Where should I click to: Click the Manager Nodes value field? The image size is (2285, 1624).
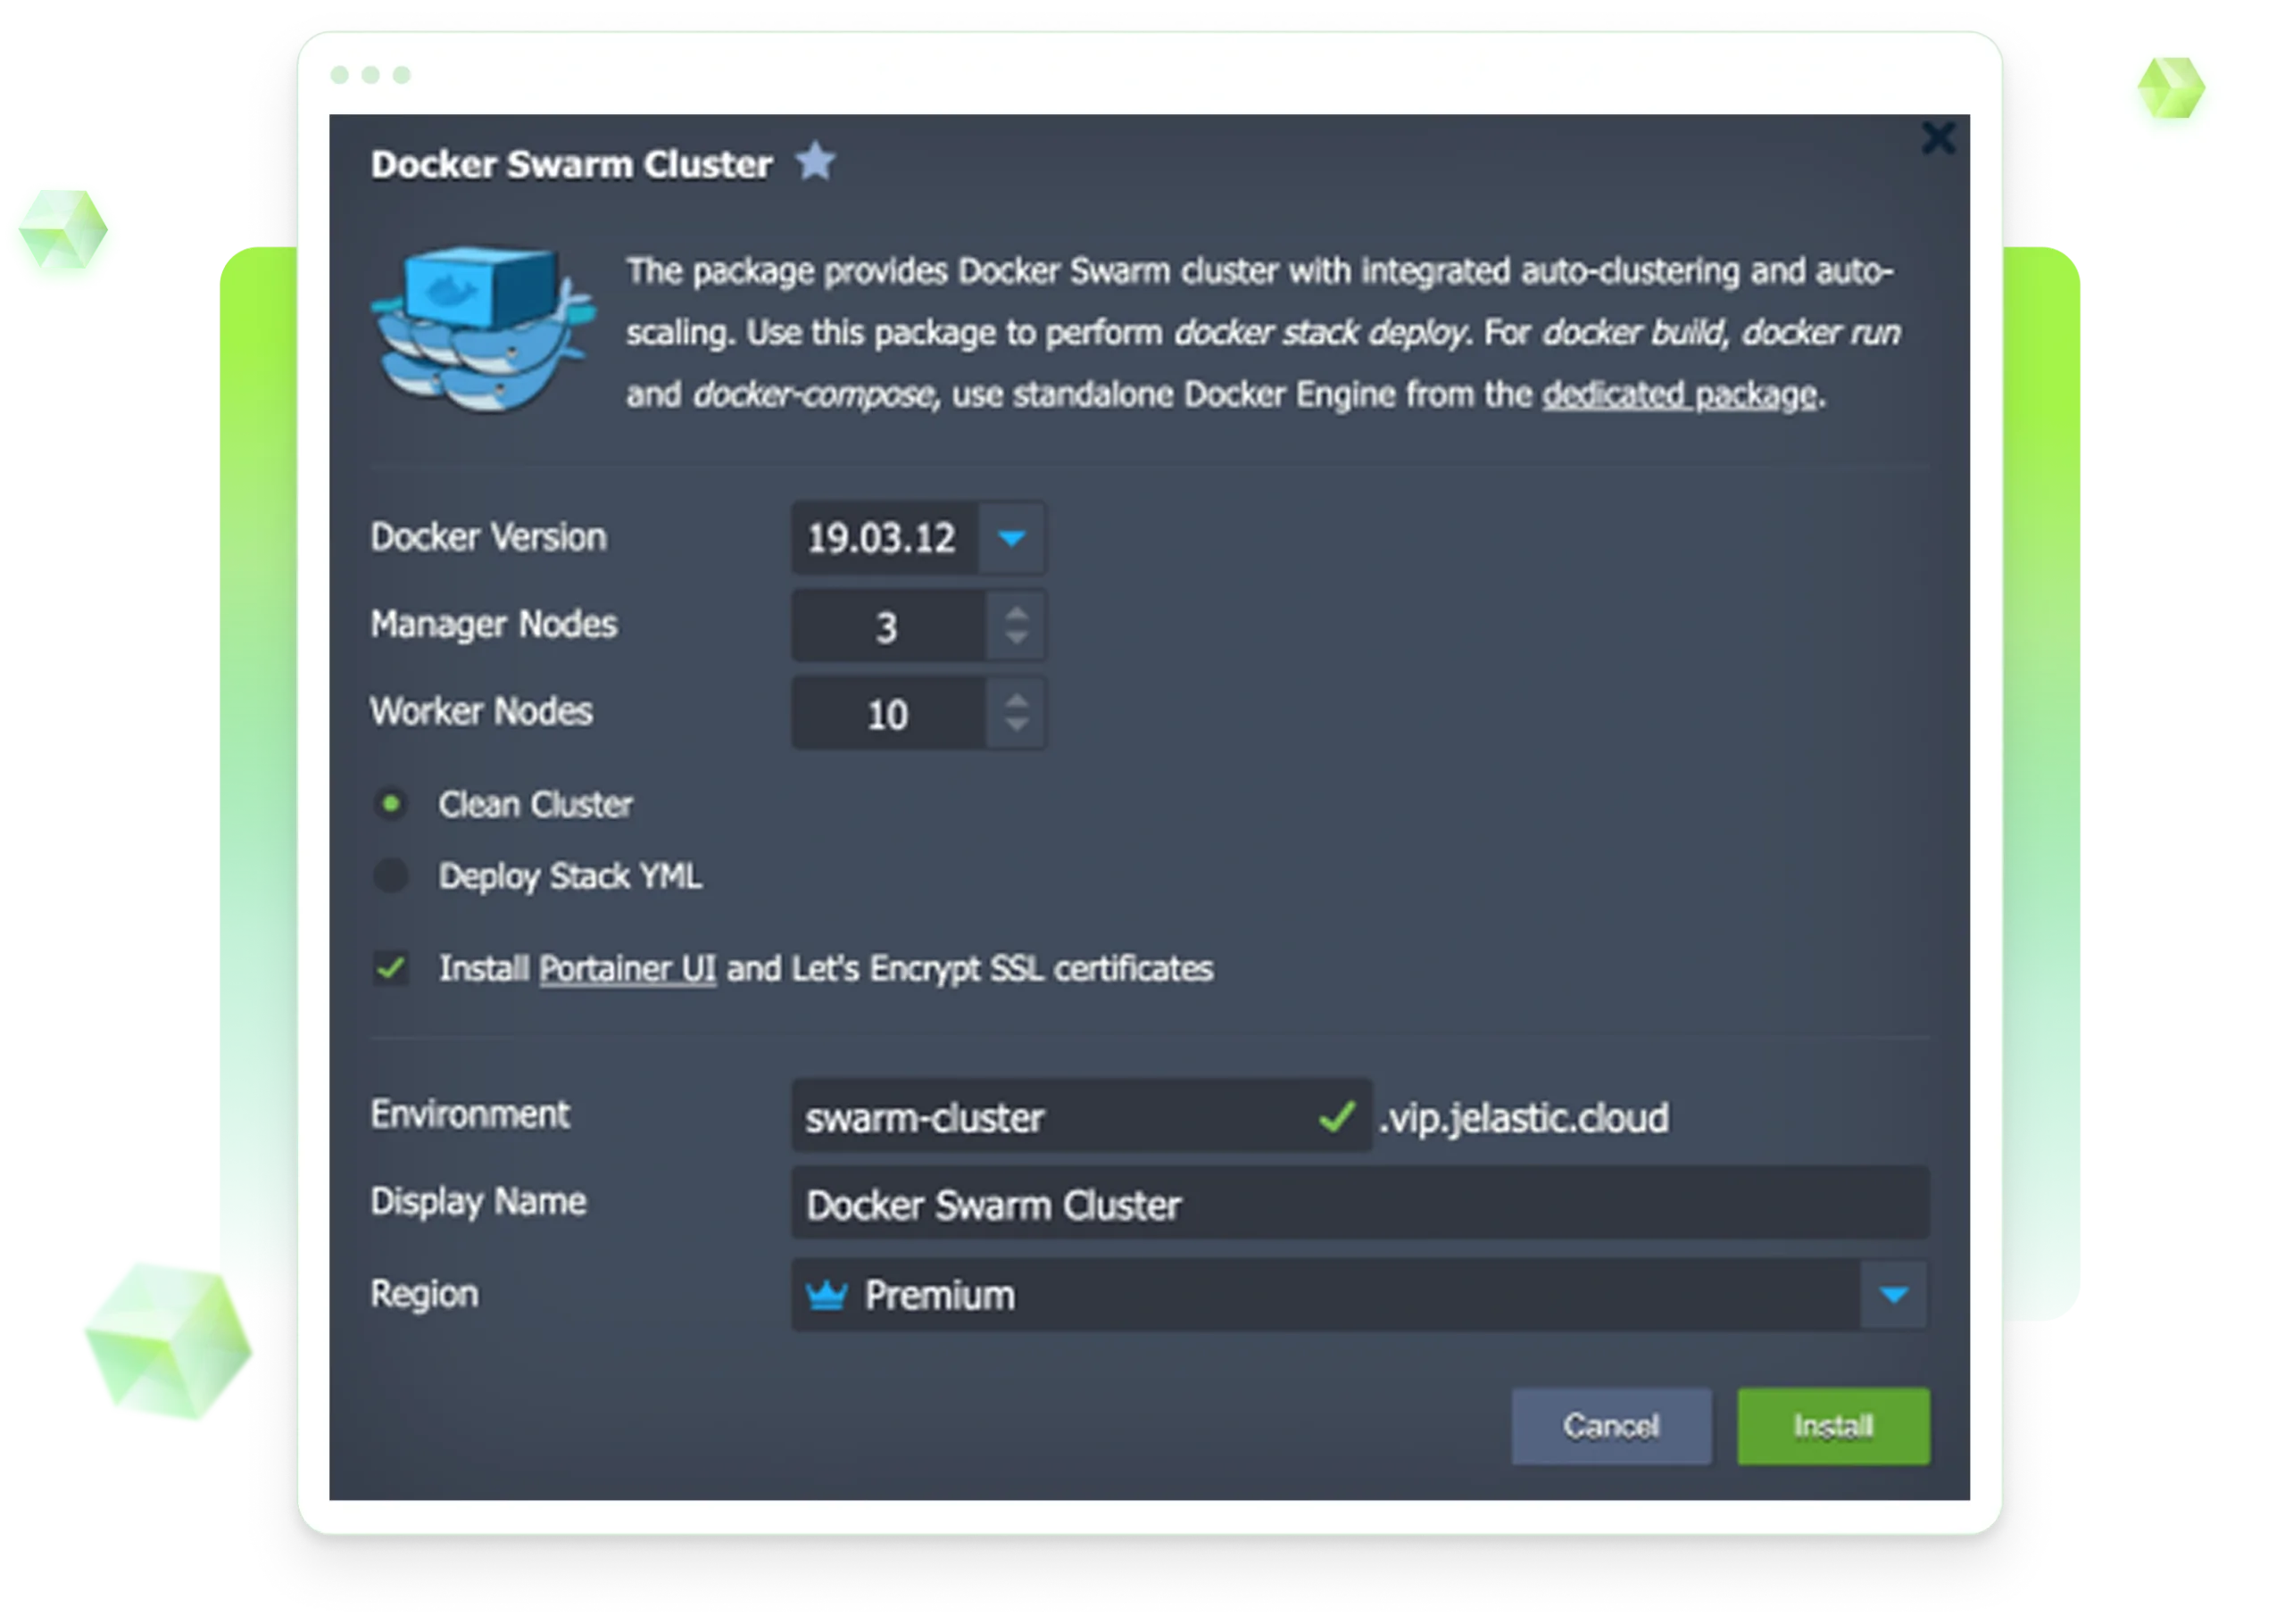tap(887, 626)
